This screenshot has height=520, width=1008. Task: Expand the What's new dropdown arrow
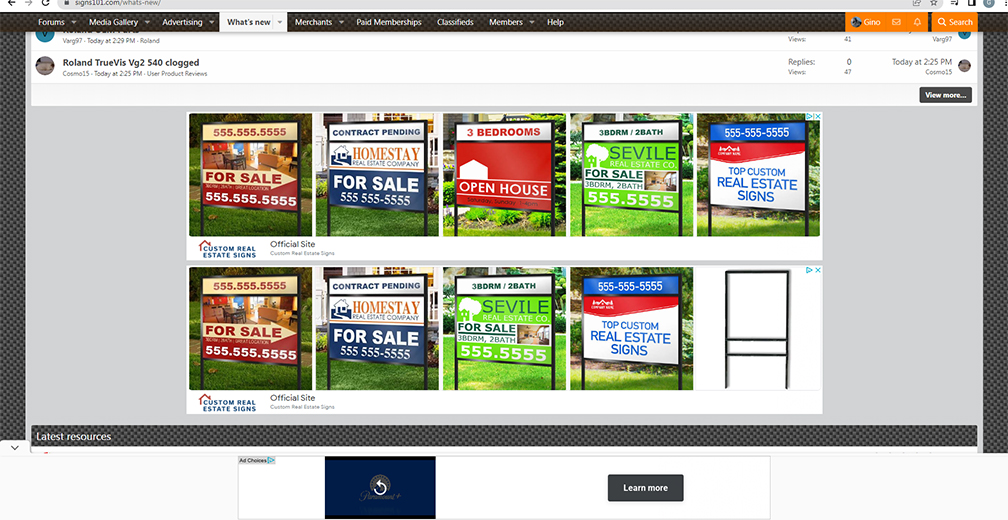(x=280, y=22)
